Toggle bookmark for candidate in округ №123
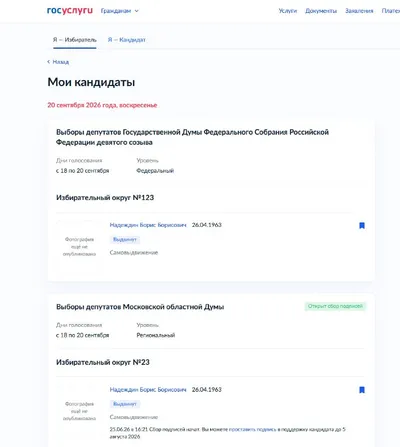Image resolution: width=400 pixels, height=447 pixels. [362, 226]
